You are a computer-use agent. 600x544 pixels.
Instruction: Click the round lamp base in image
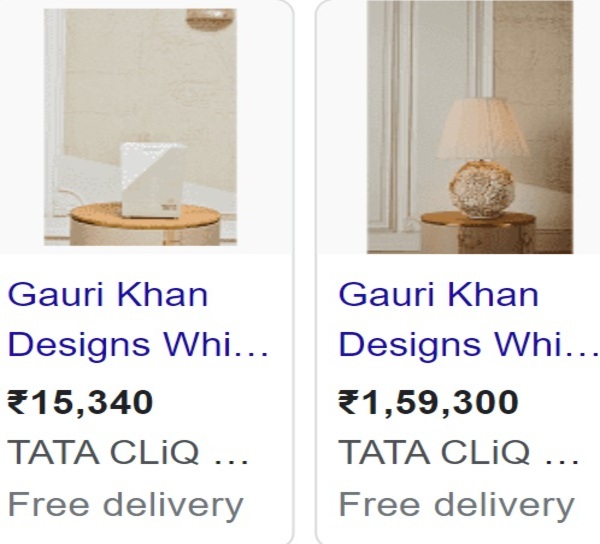481,189
